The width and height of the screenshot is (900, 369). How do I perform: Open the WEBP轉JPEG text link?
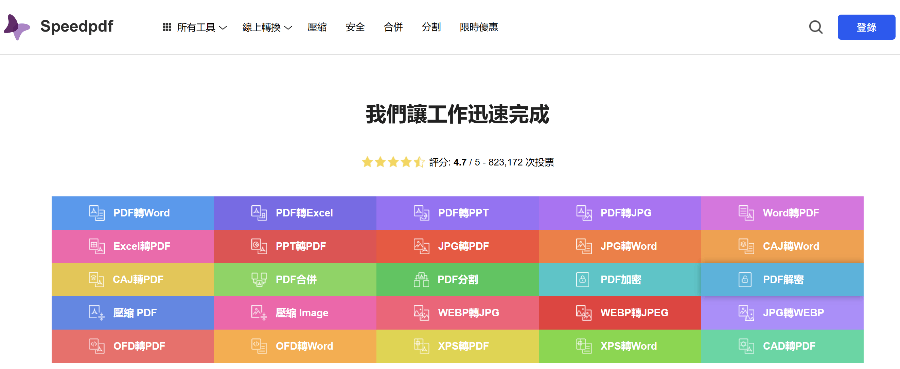634,313
